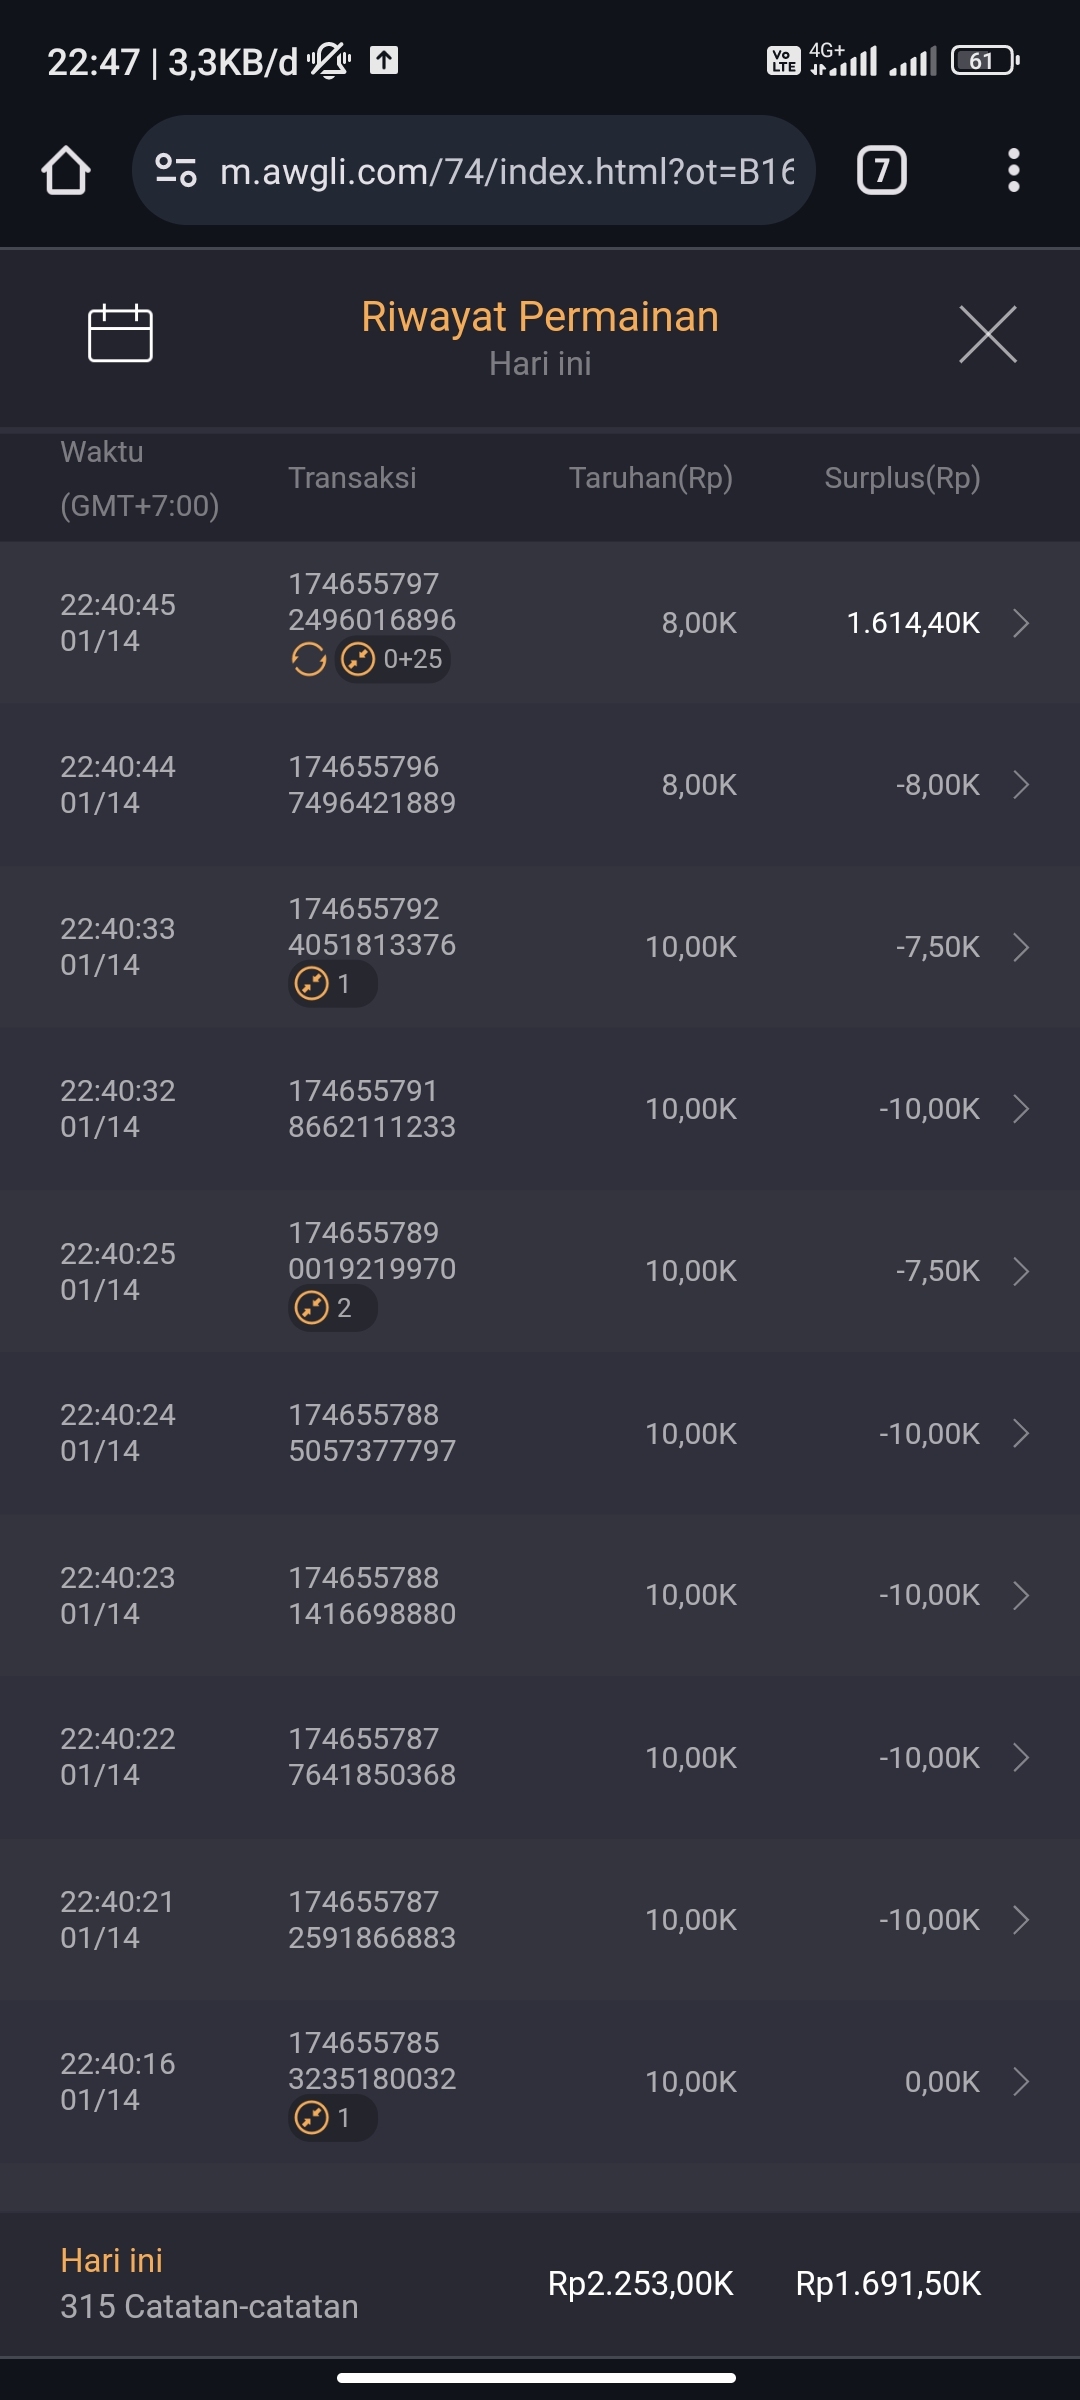Expand the 22:40:44 transaction with -8,00K surplus
Screen dimensions: 1080x2400
coord(1021,785)
